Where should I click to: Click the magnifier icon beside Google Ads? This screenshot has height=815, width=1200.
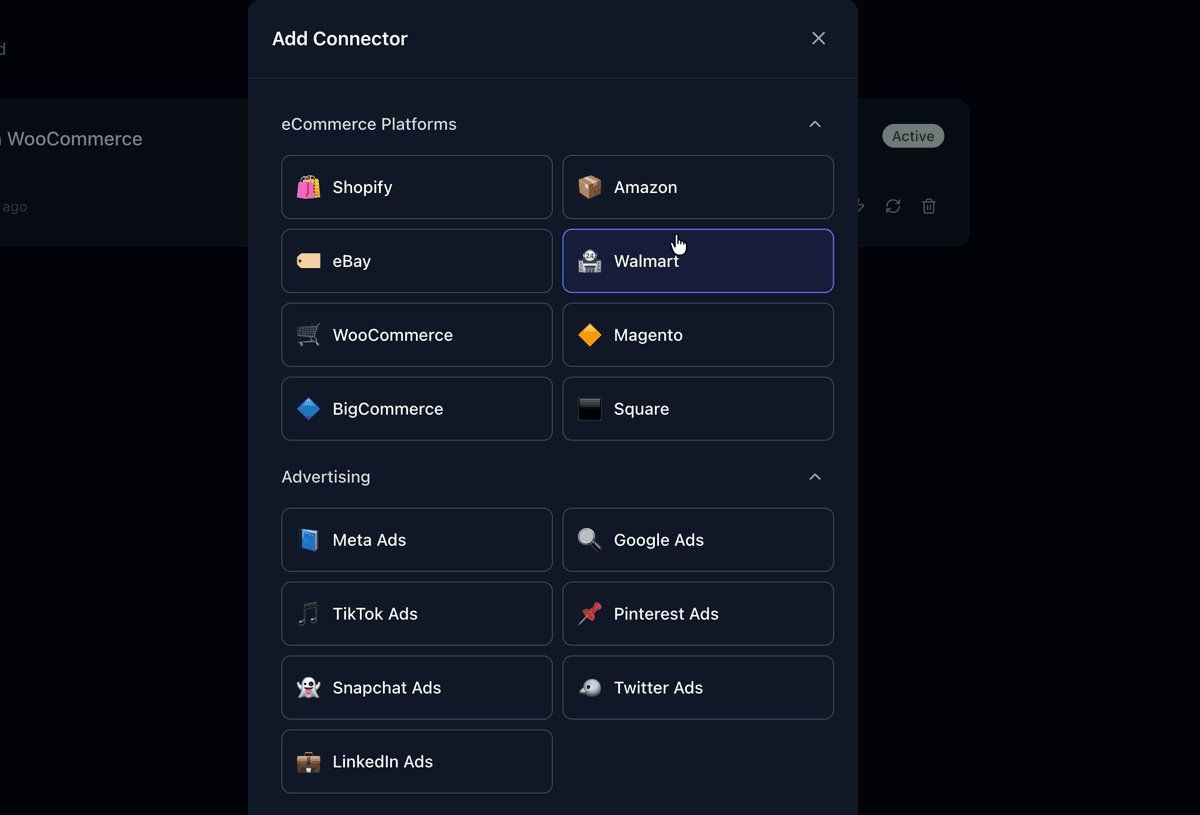(x=589, y=539)
